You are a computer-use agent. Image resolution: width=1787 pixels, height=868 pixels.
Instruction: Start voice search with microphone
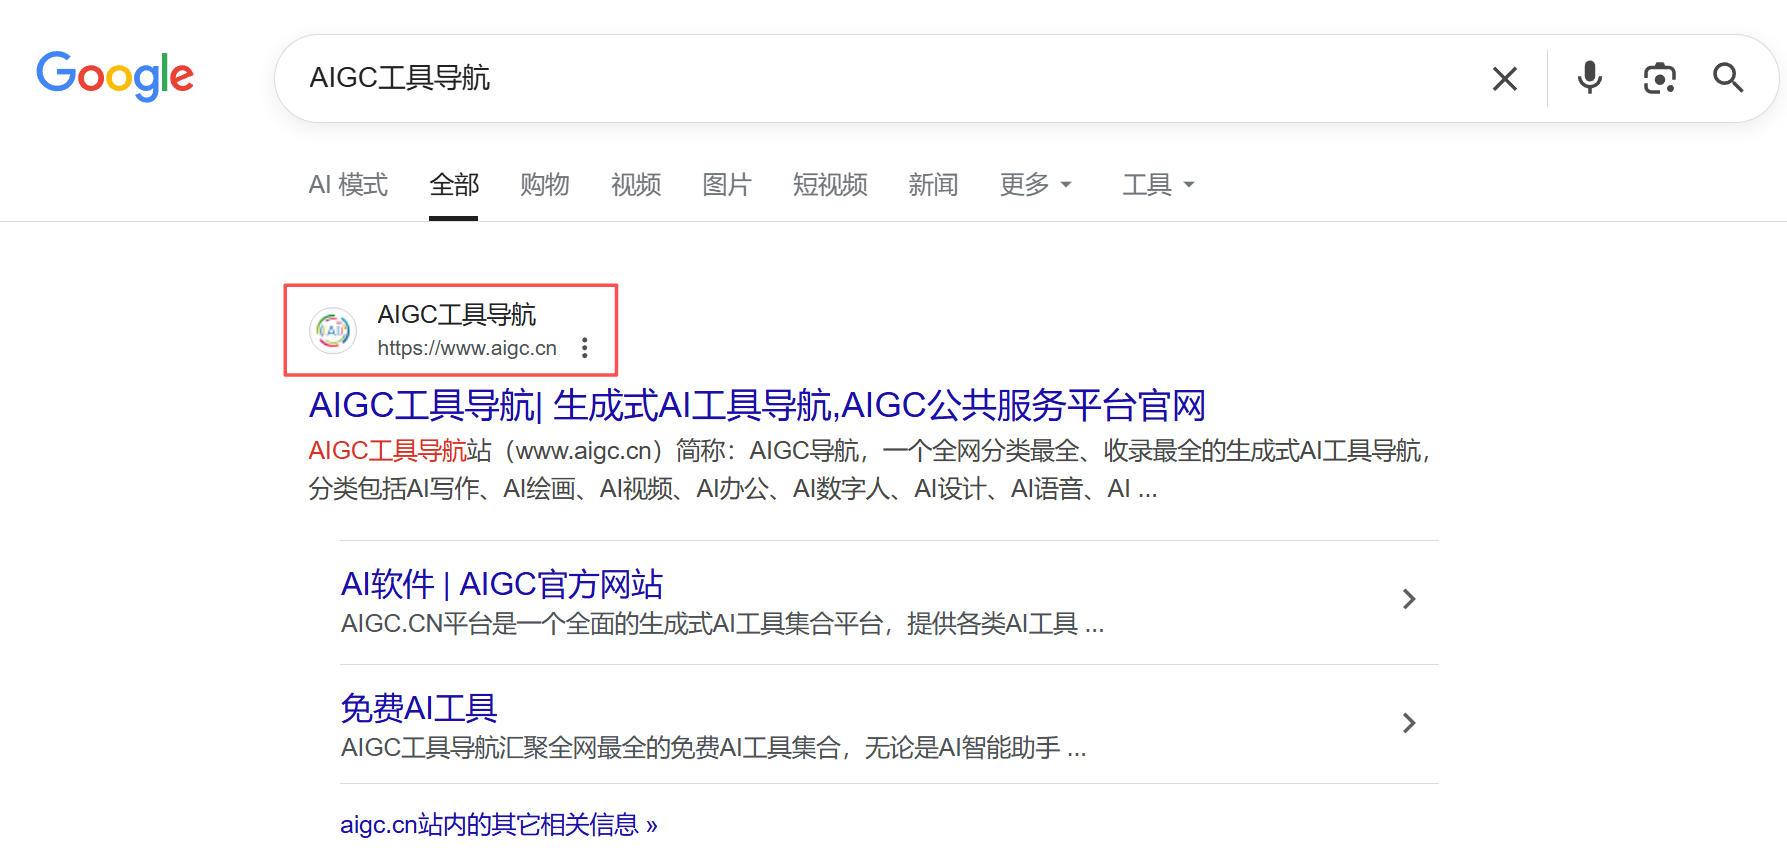click(x=1589, y=78)
